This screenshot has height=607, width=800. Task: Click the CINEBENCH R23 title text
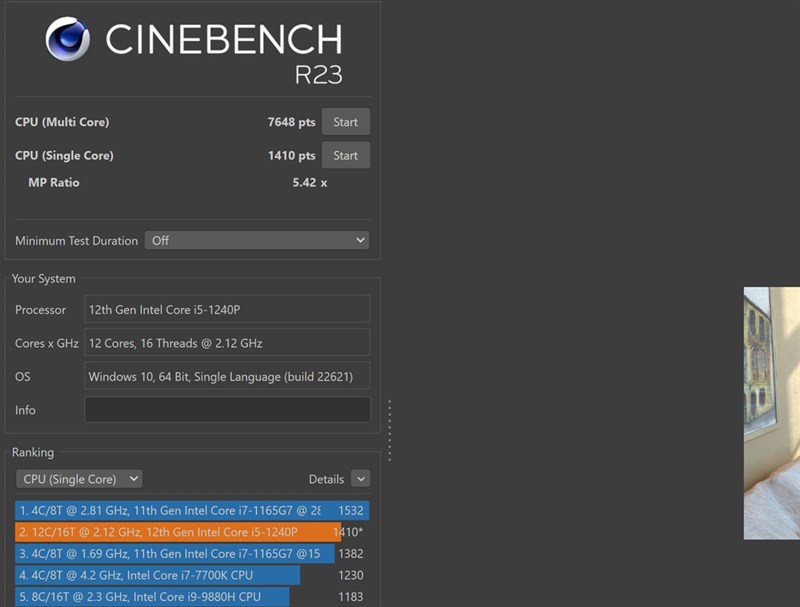(x=223, y=53)
